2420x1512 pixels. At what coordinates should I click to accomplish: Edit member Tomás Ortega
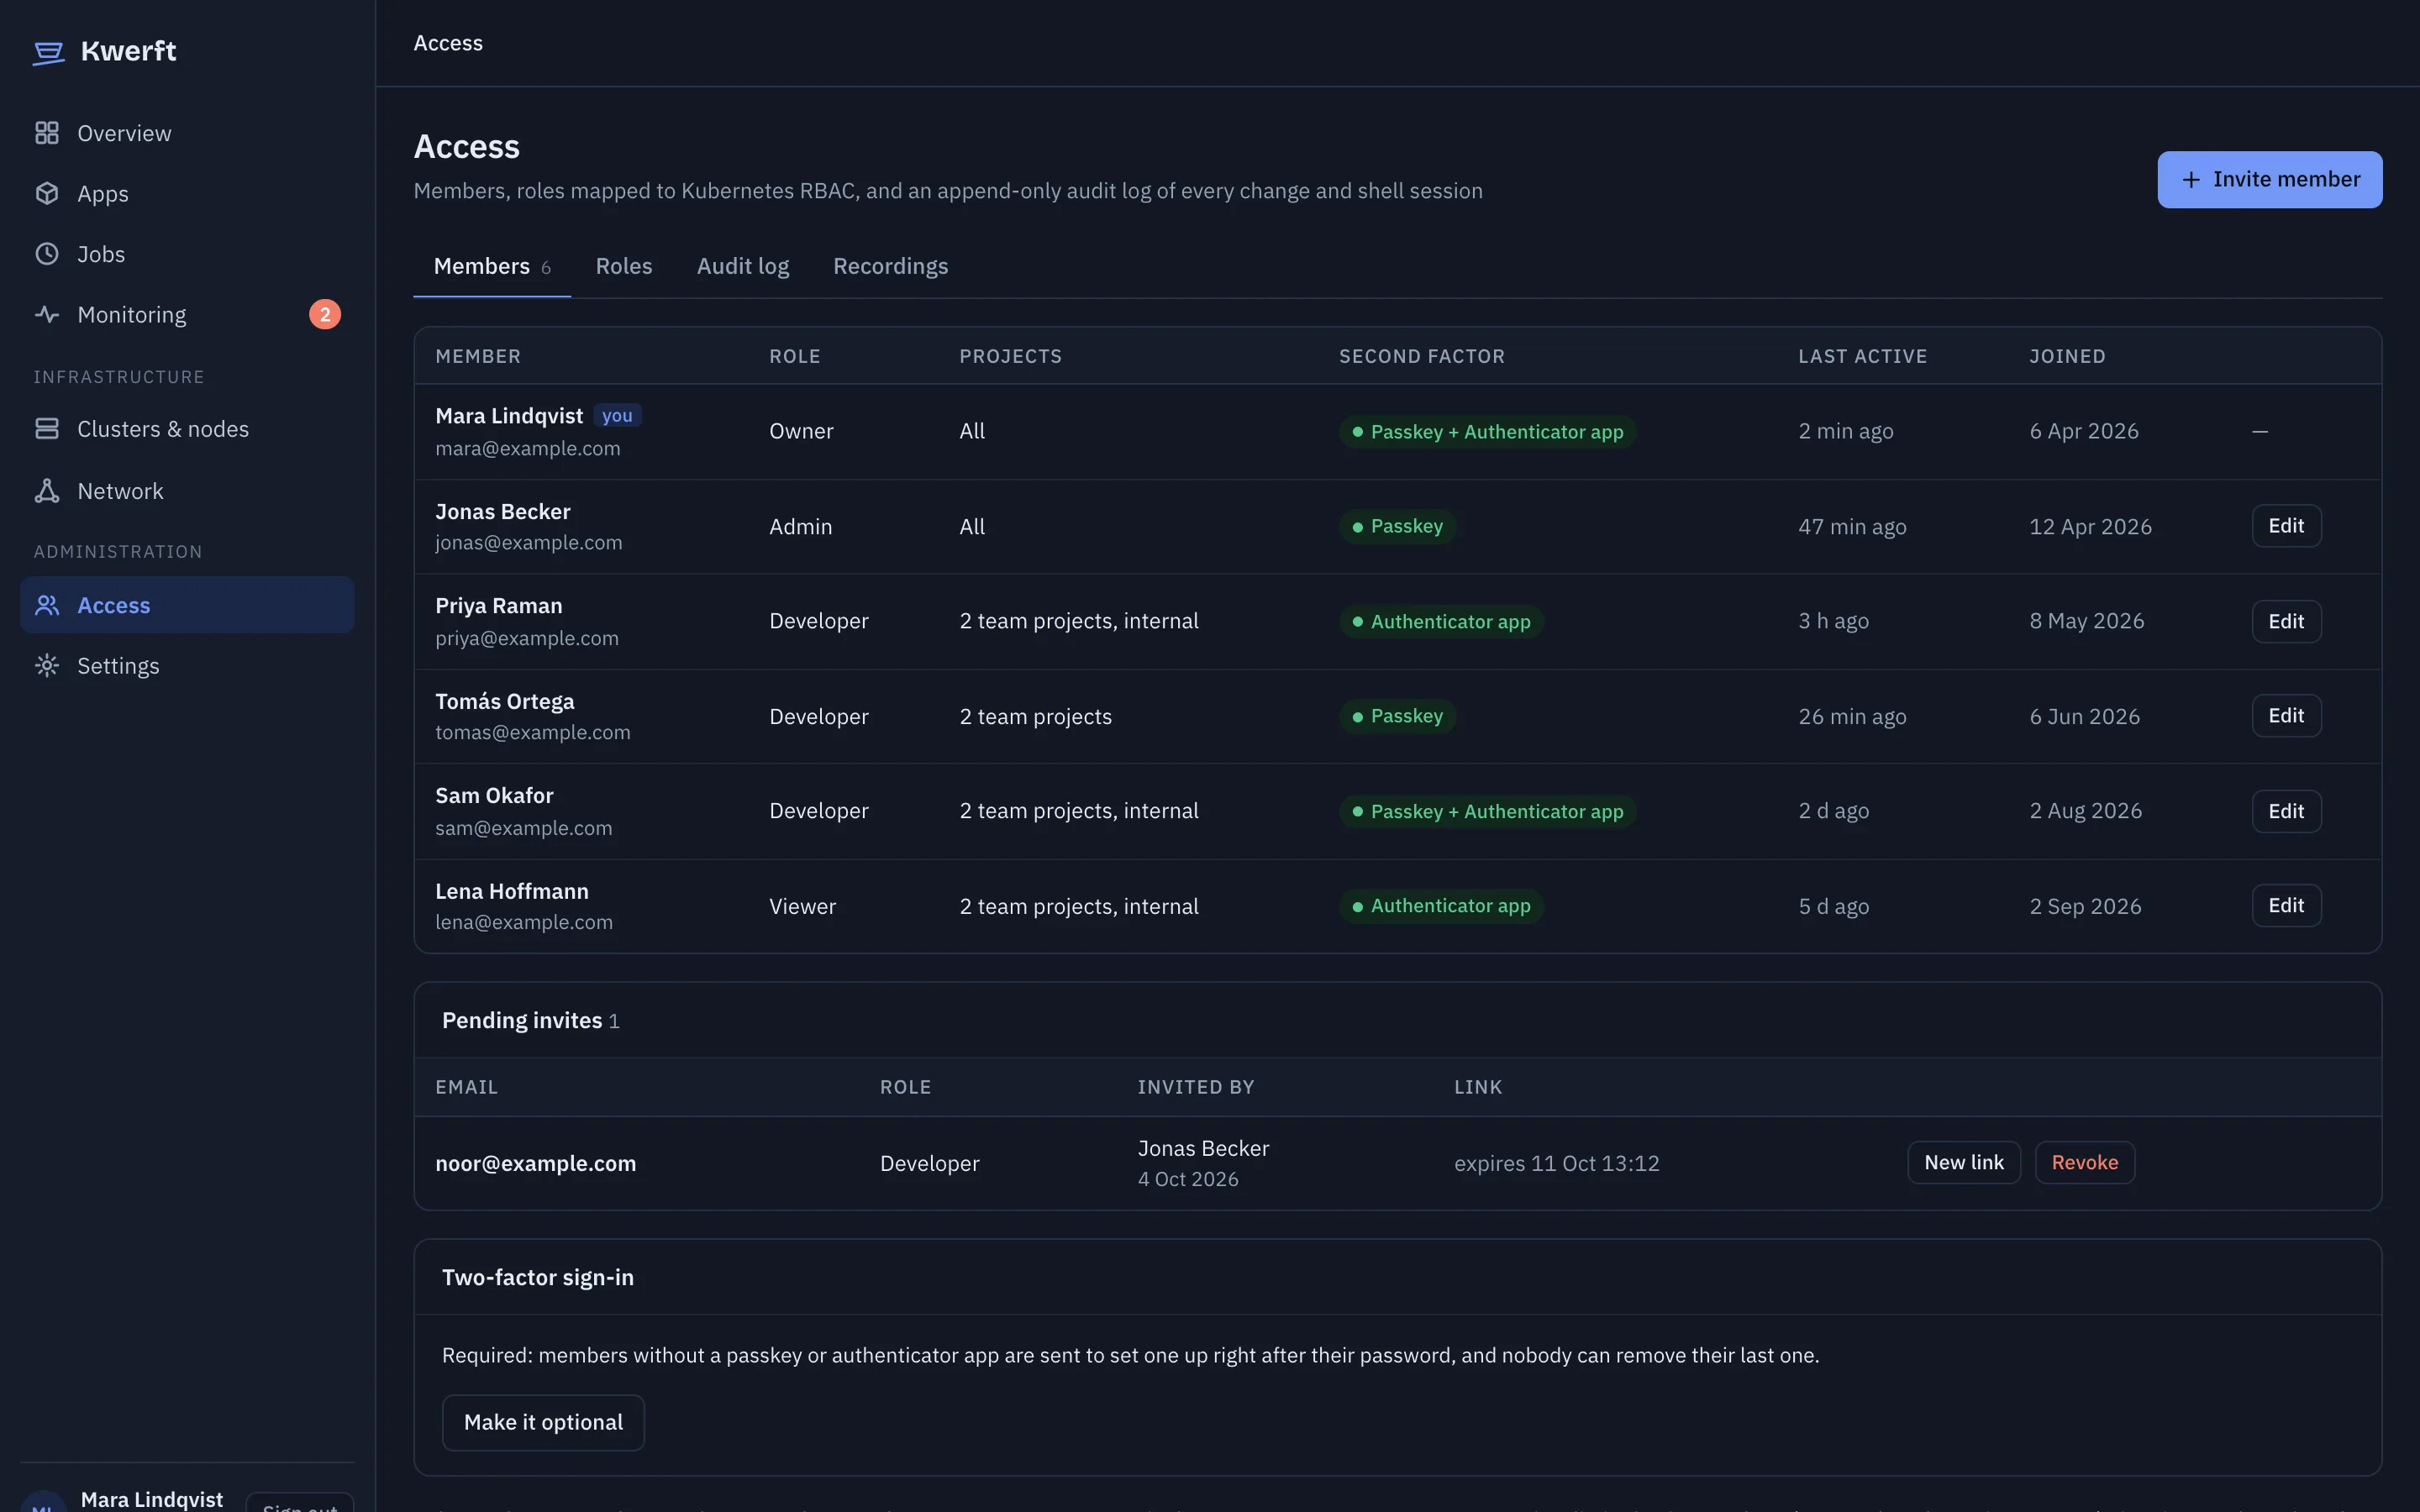pyautogui.click(x=2286, y=716)
